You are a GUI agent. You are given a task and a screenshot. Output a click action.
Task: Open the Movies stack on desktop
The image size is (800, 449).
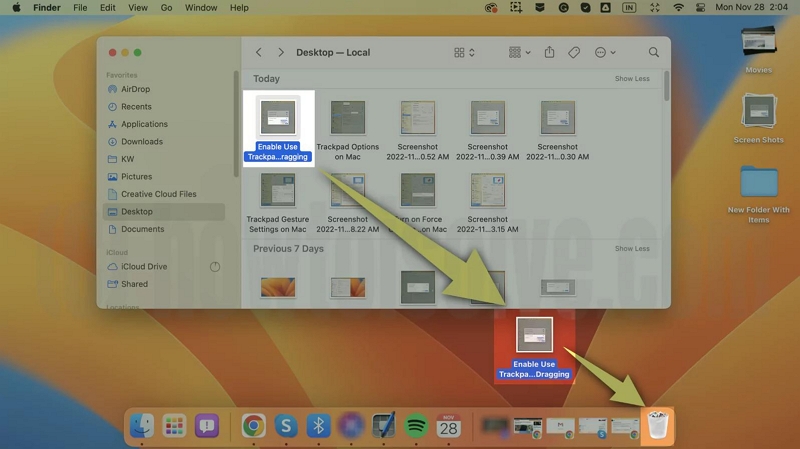pos(759,50)
